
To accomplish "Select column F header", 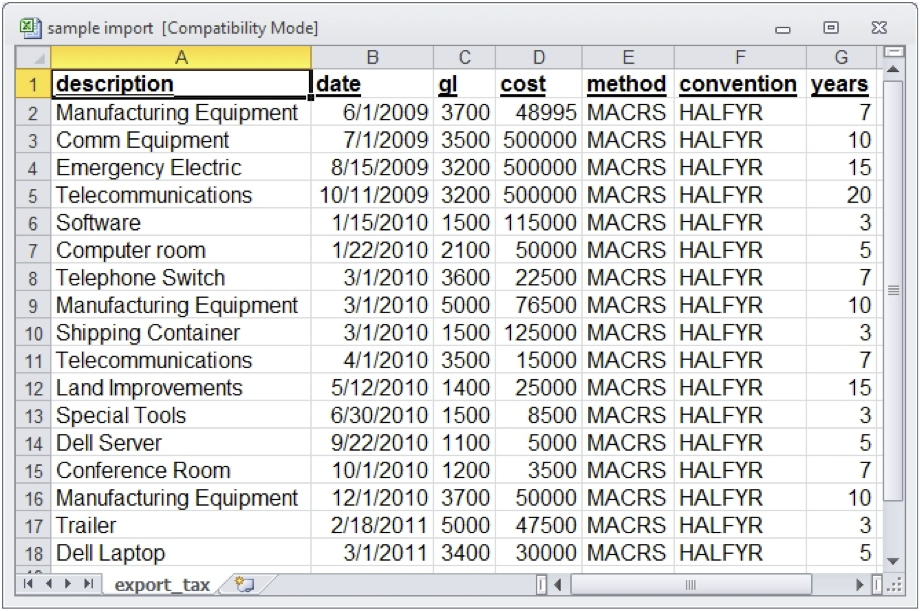I will tap(740, 59).
